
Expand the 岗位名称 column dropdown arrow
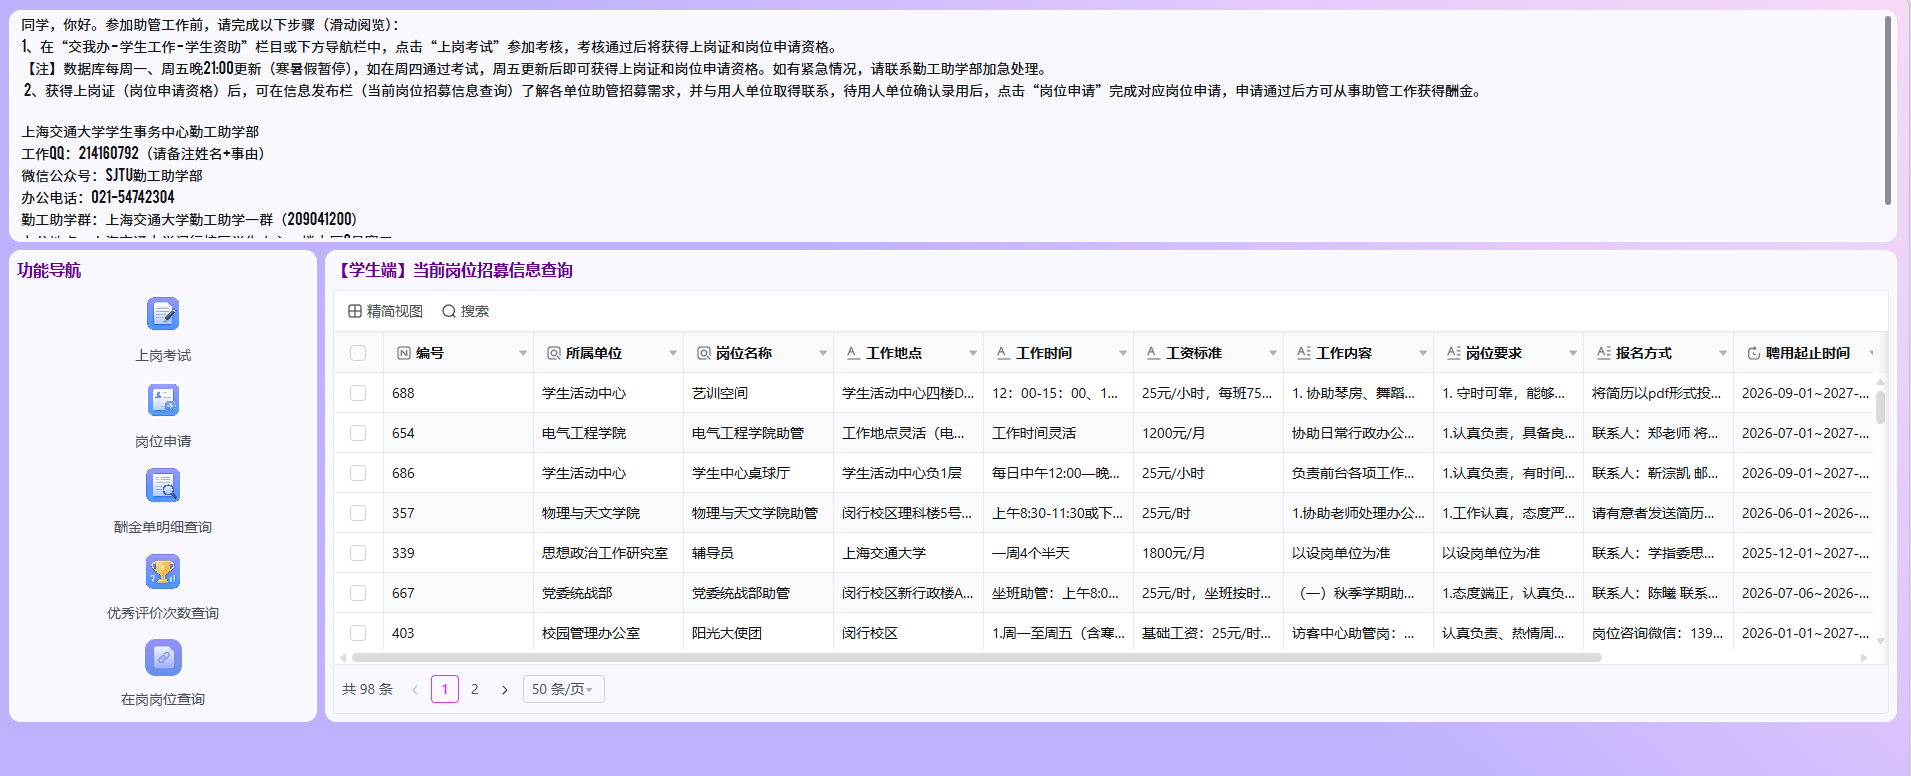pyautogui.click(x=823, y=353)
